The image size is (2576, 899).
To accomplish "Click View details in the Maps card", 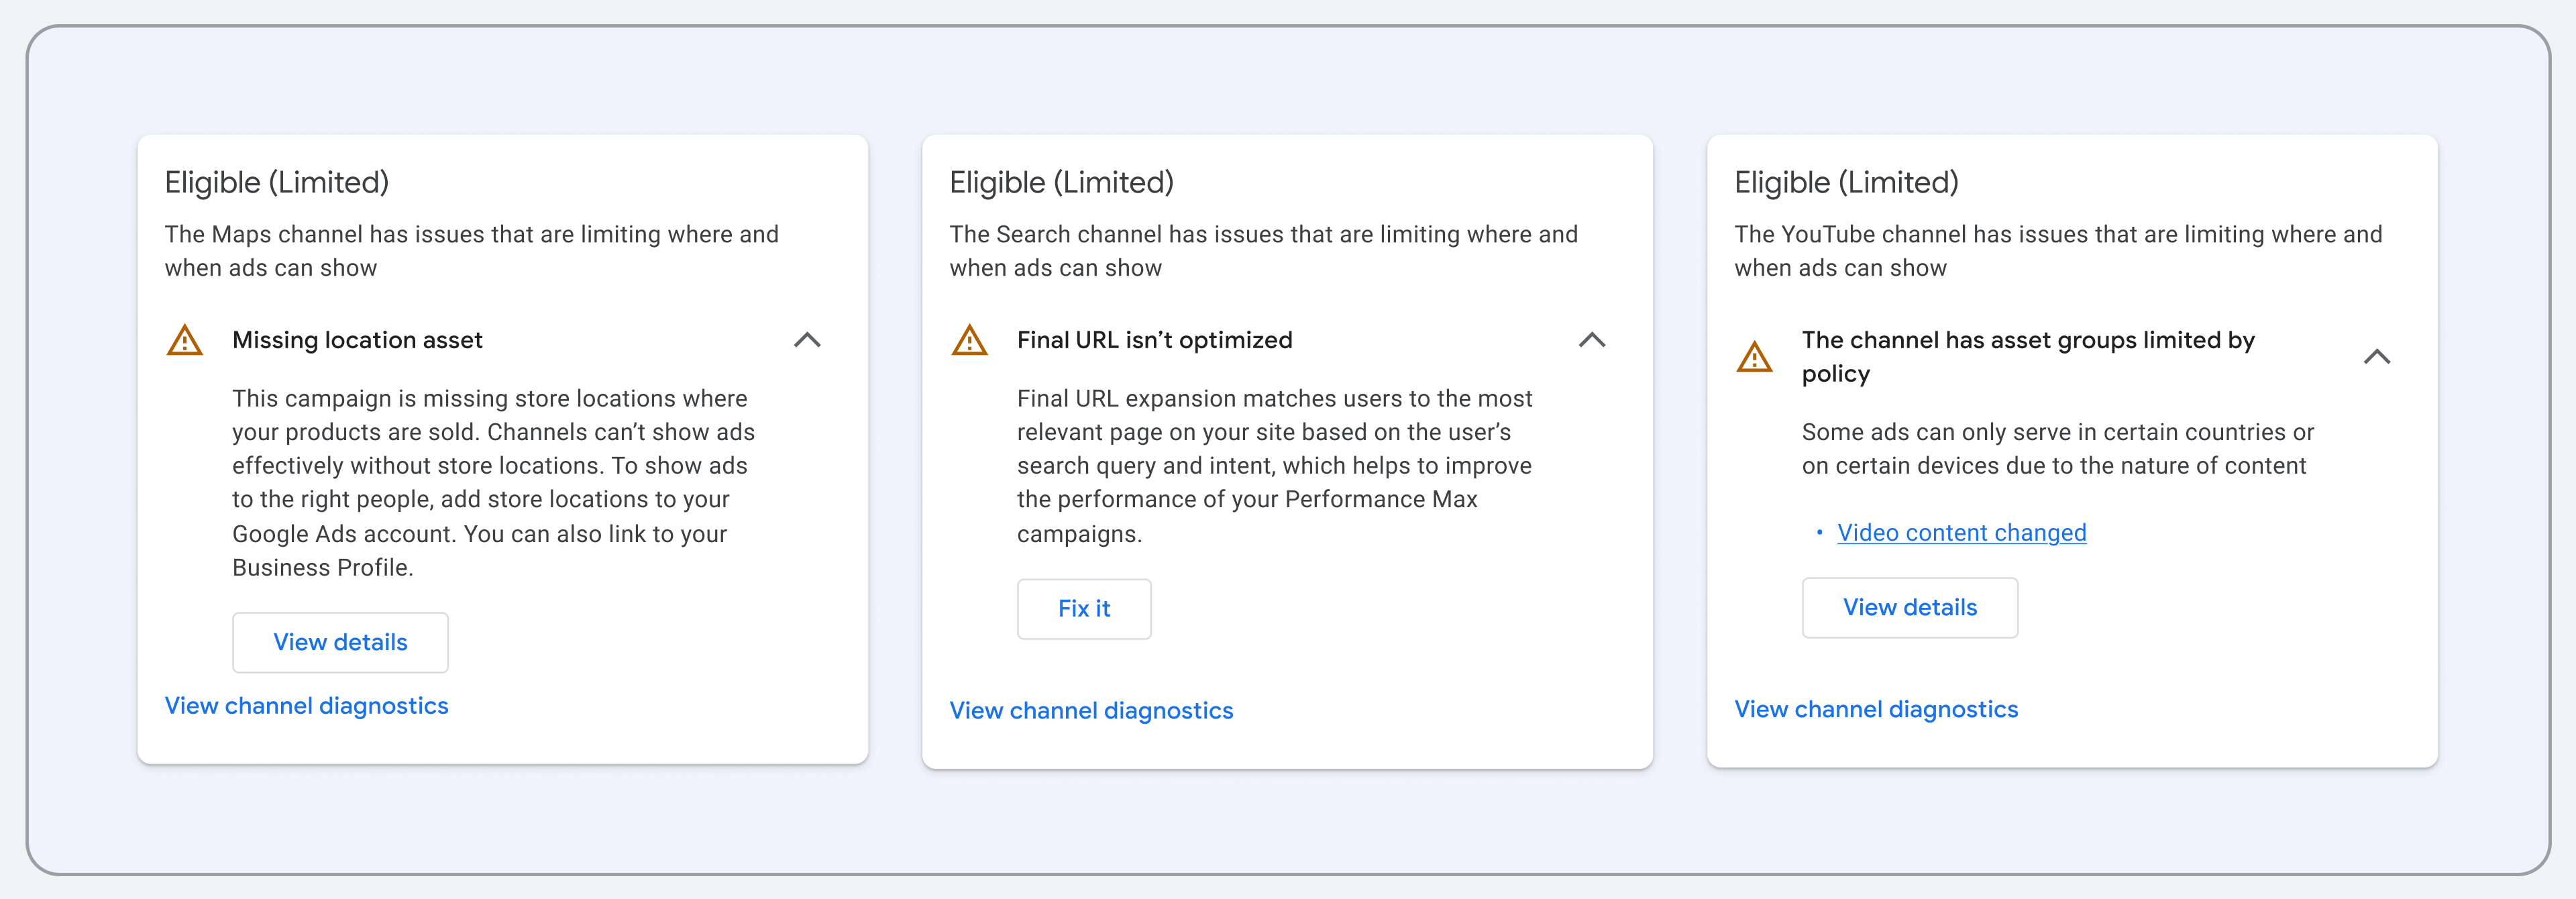I will [x=340, y=642].
